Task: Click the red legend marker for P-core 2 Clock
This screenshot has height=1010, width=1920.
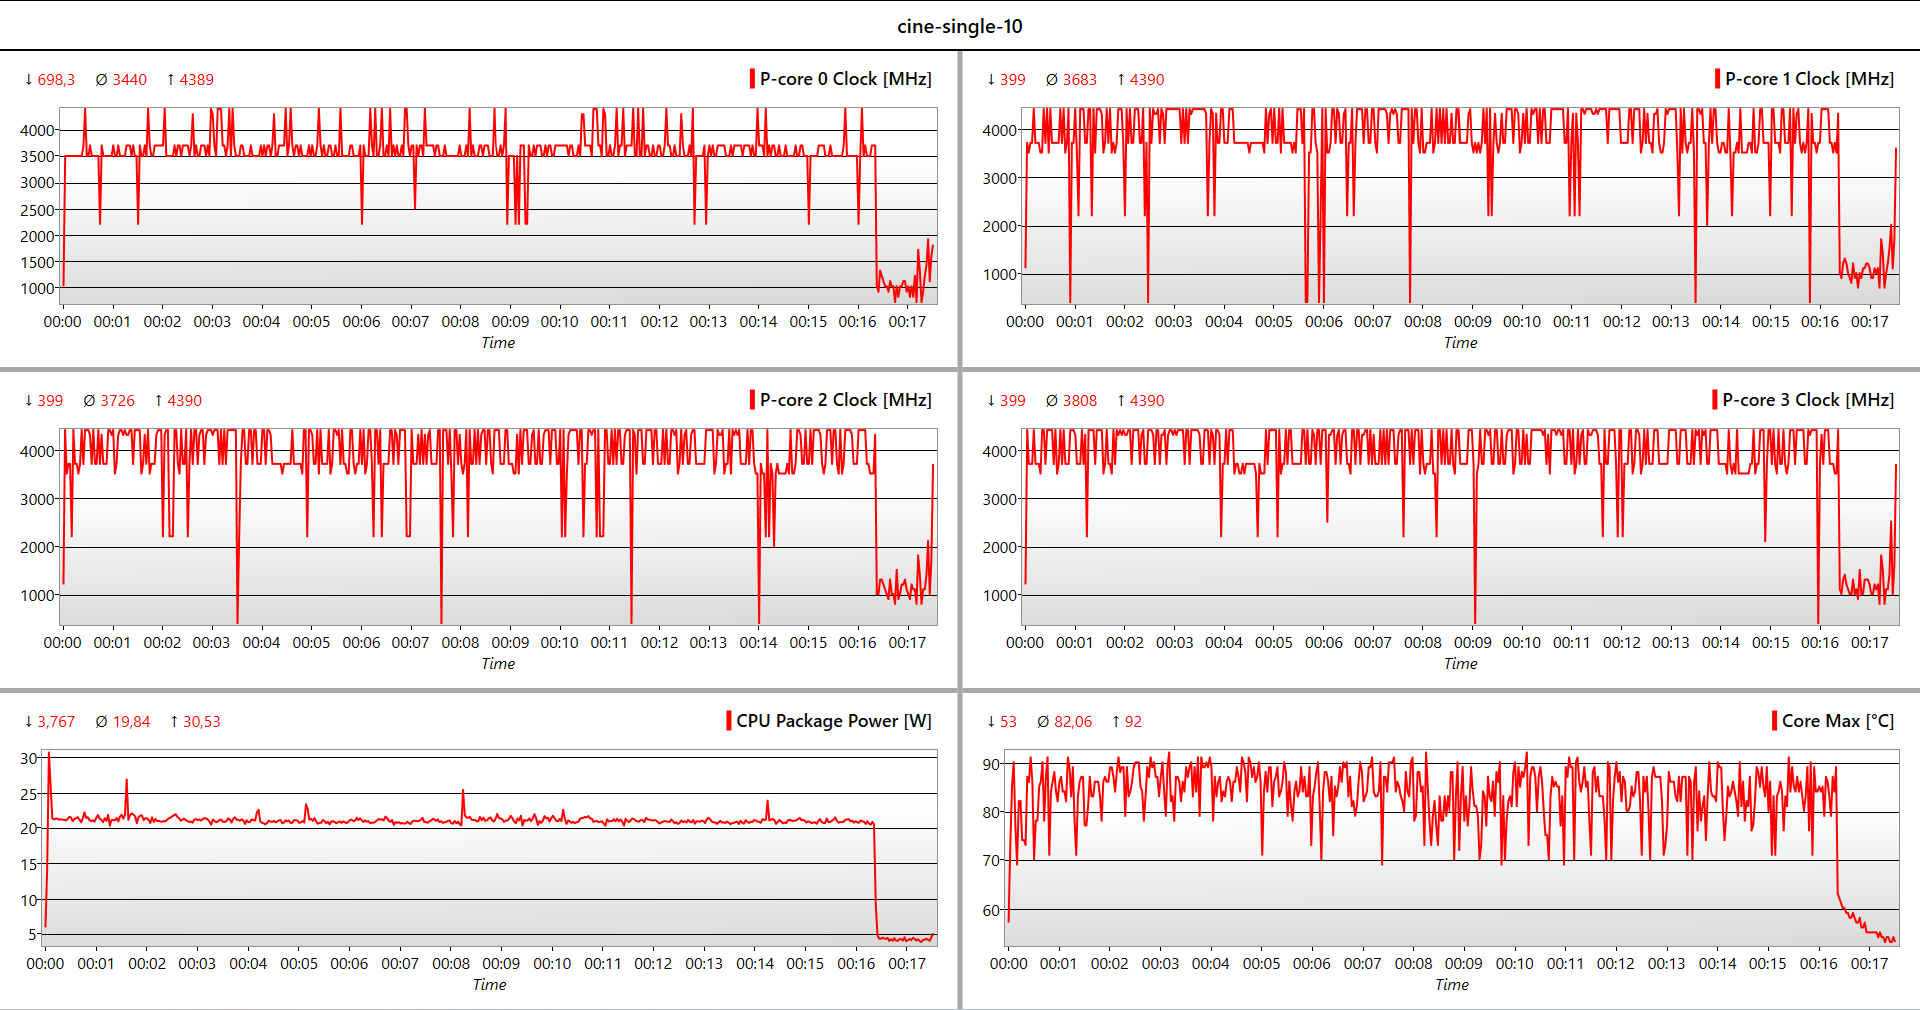Action: pos(751,399)
